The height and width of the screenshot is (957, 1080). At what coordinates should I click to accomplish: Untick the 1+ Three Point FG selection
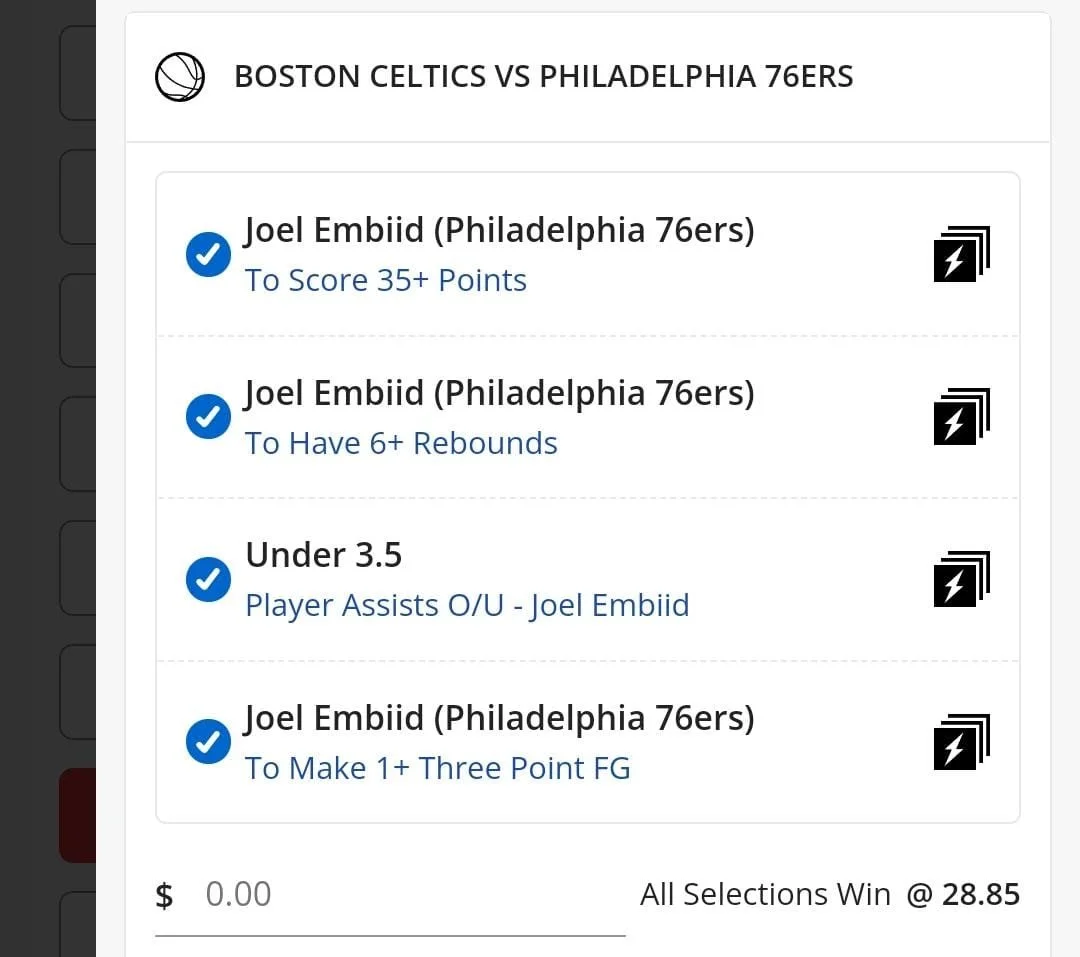pos(208,742)
